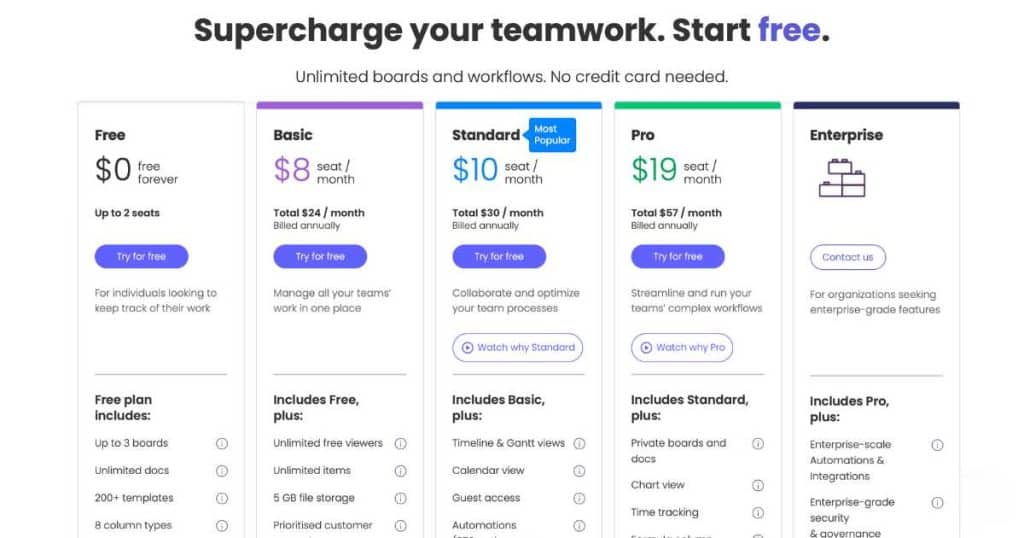Click Try for free under Basic plan
The image size is (1024, 538).
(x=320, y=257)
